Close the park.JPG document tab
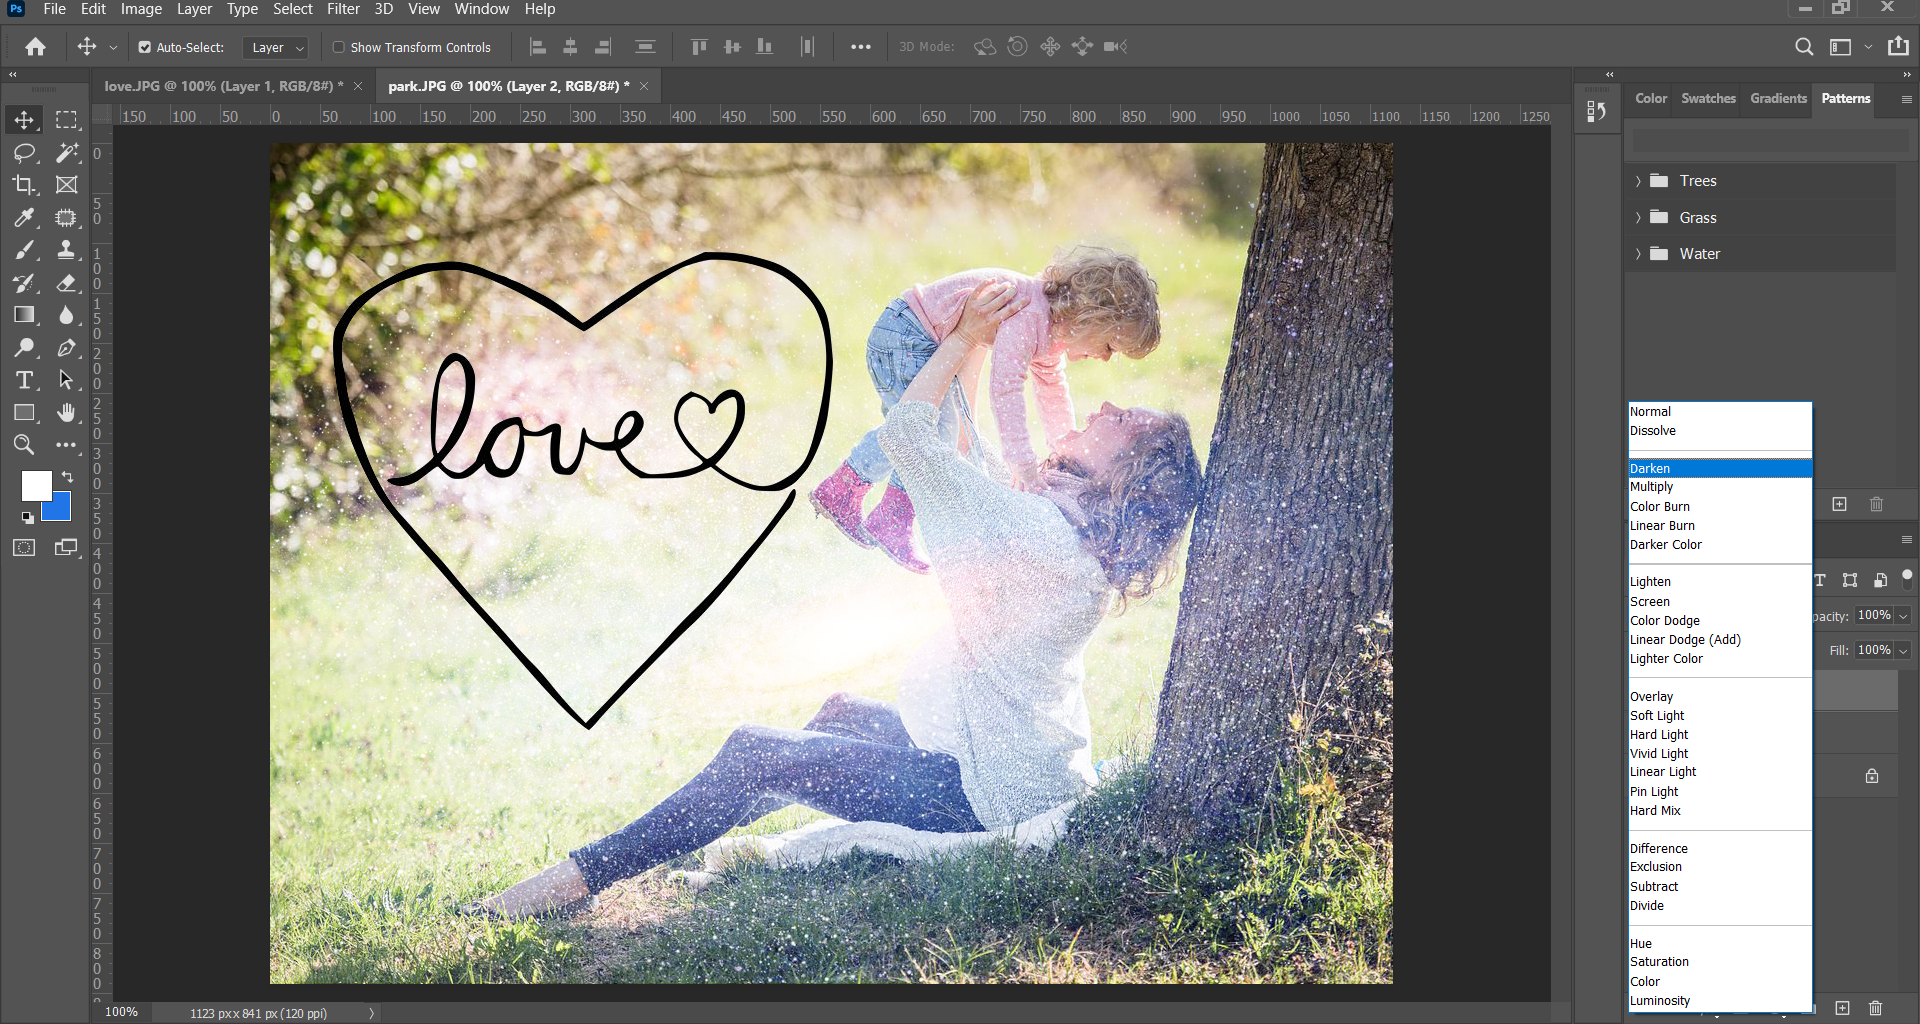Viewport: 1920px width, 1024px height. 644,86
